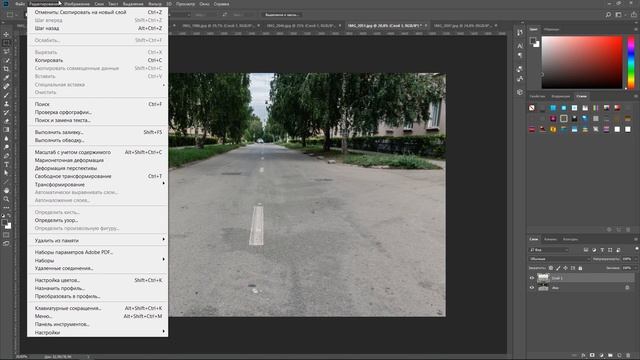Click create adjustment layer icon
The height and width of the screenshot is (360, 640).
[x=601, y=356]
